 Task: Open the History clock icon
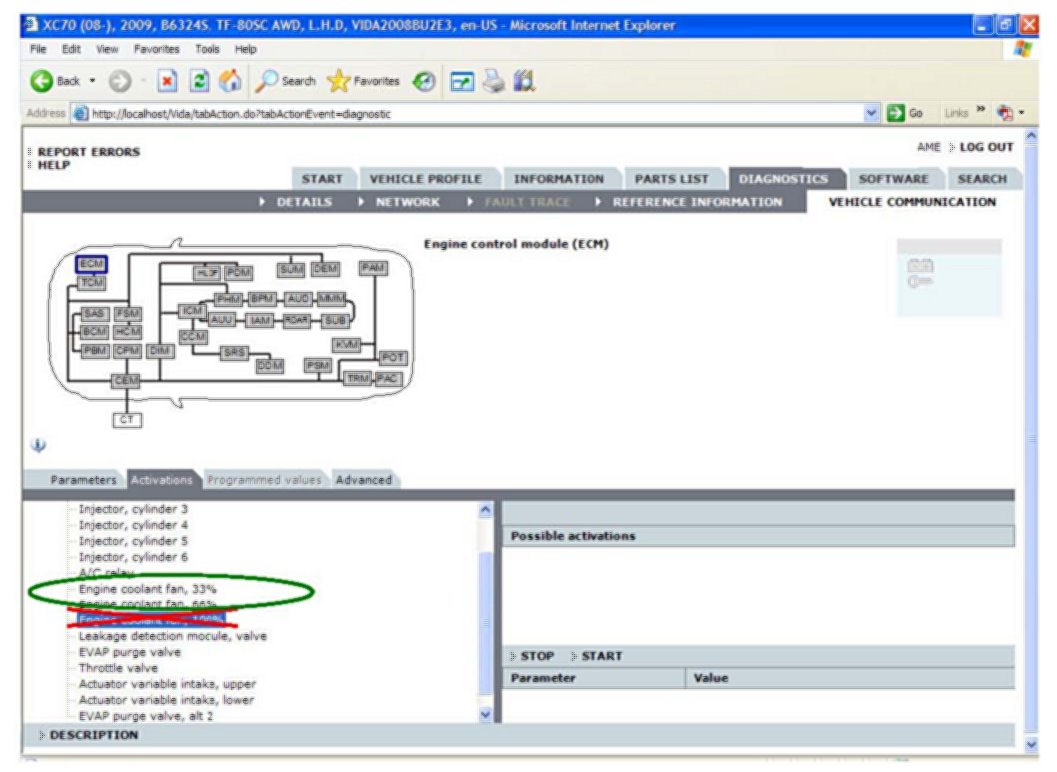[x=424, y=82]
